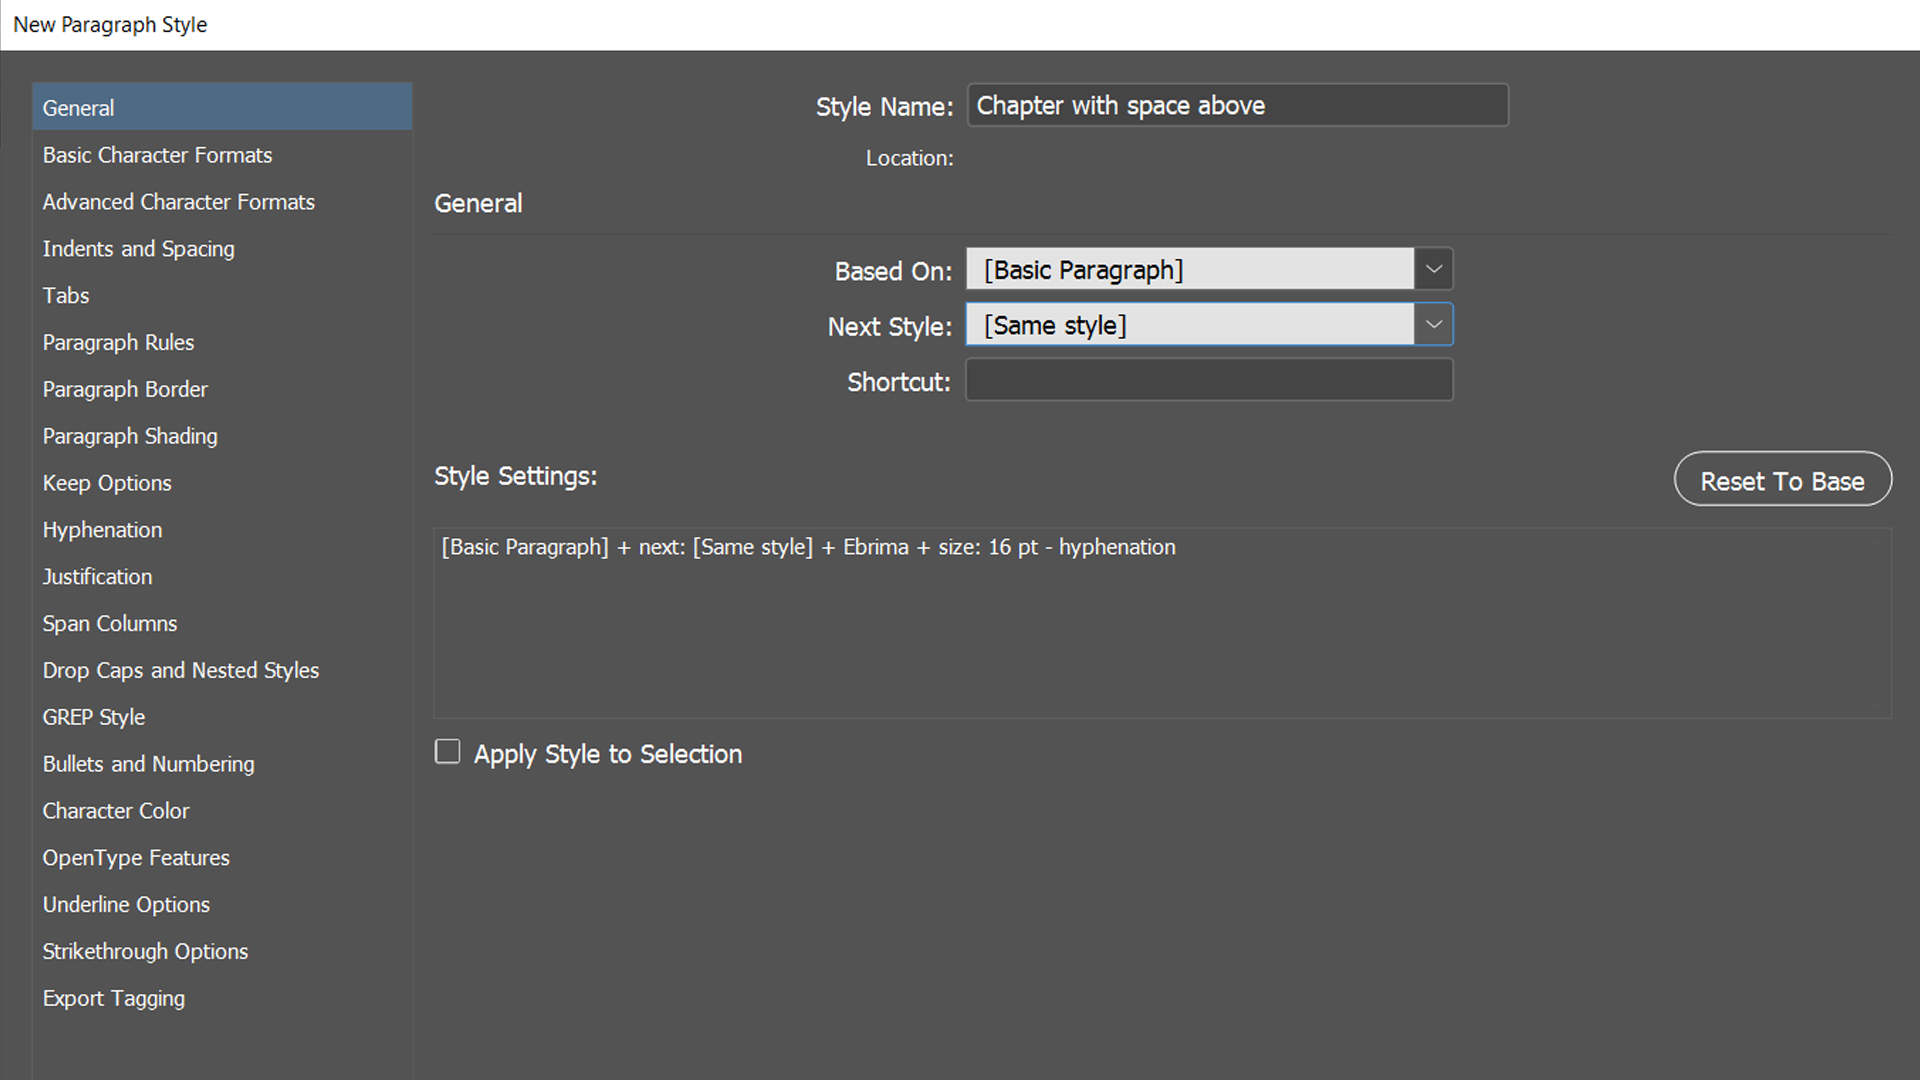Image resolution: width=1920 pixels, height=1080 pixels.
Task: Open the Hyphenation settings
Action: [x=102, y=529]
